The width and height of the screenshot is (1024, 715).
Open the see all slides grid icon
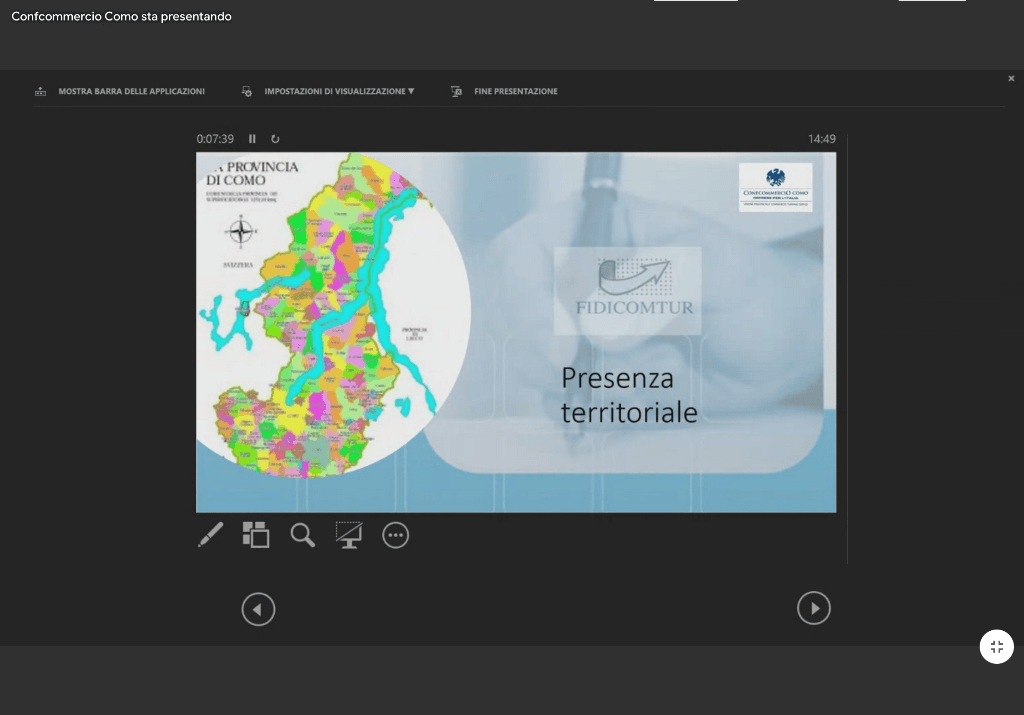click(x=256, y=535)
